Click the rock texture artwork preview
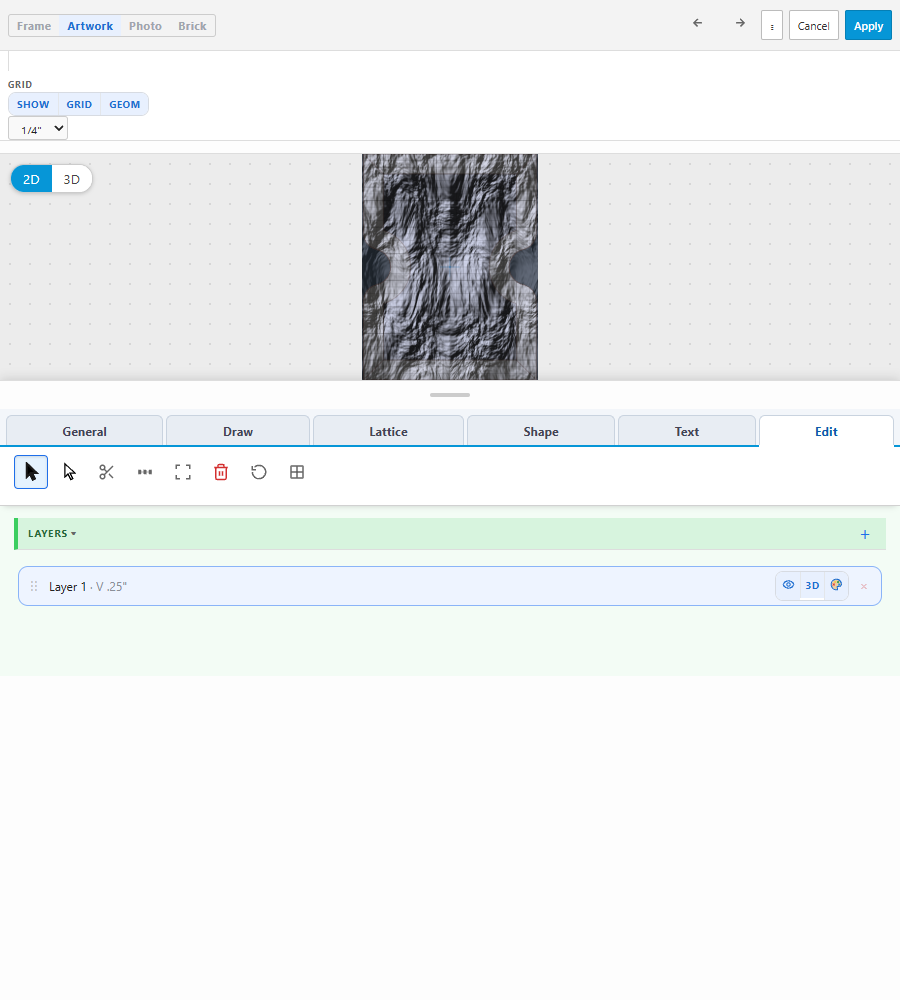The image size is (900, 1000). point(450,267)
